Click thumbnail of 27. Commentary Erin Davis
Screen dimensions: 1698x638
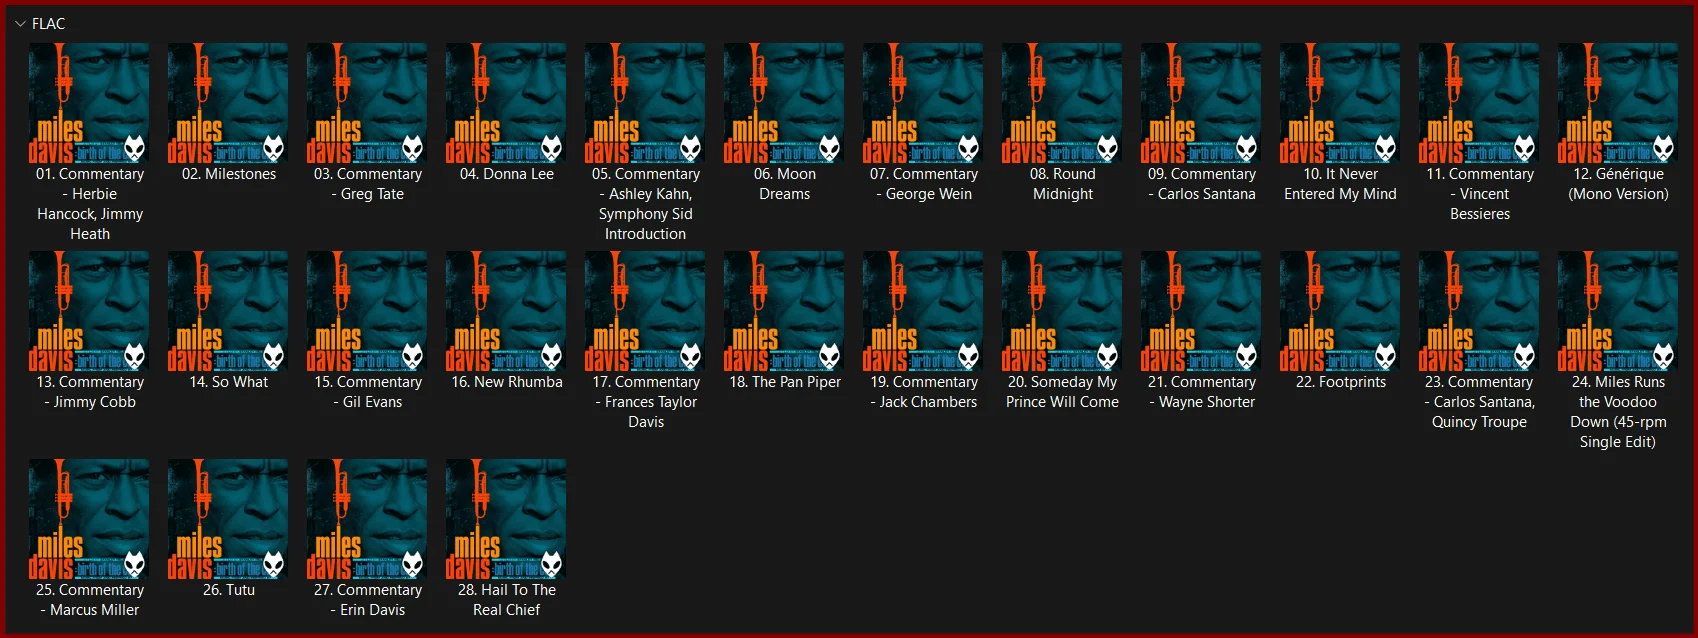coord(367,519)
